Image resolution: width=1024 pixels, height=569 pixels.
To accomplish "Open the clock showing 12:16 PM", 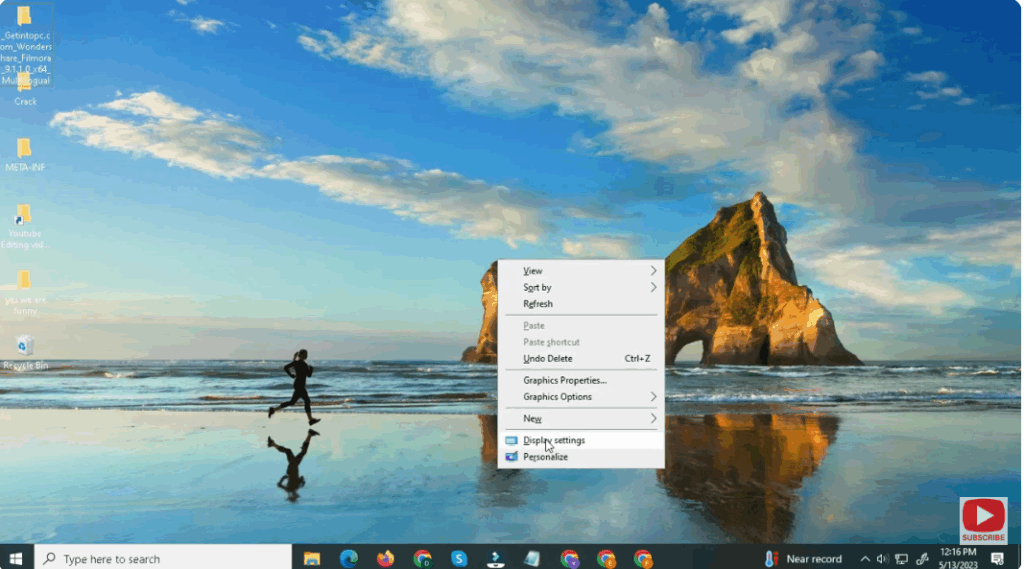I will 958,559.
